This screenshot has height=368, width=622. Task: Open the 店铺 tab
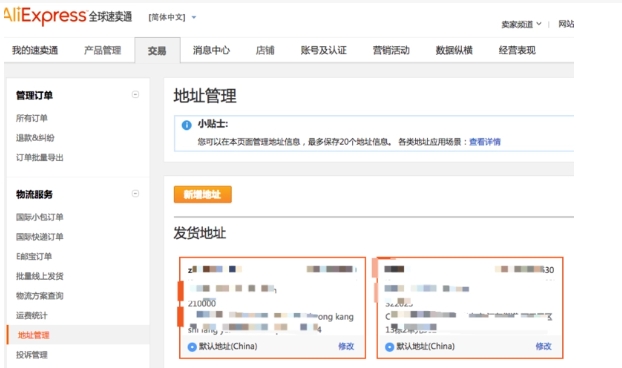coord(265,50)
